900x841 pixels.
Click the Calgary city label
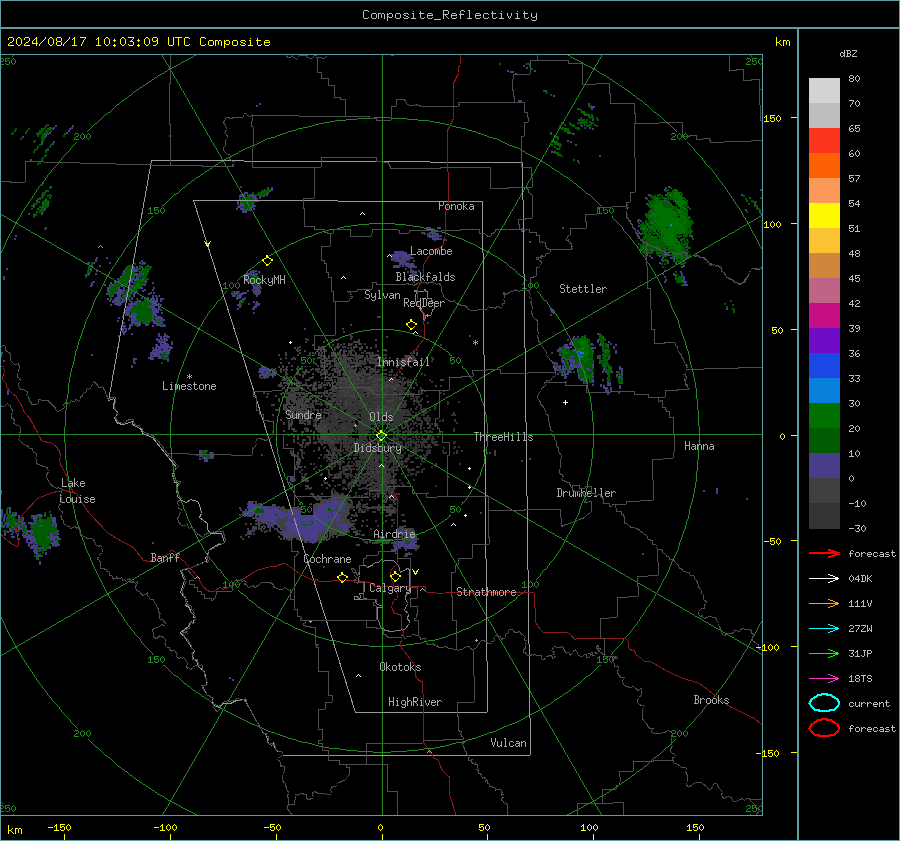pyautogui.click(x=390, y=588)
